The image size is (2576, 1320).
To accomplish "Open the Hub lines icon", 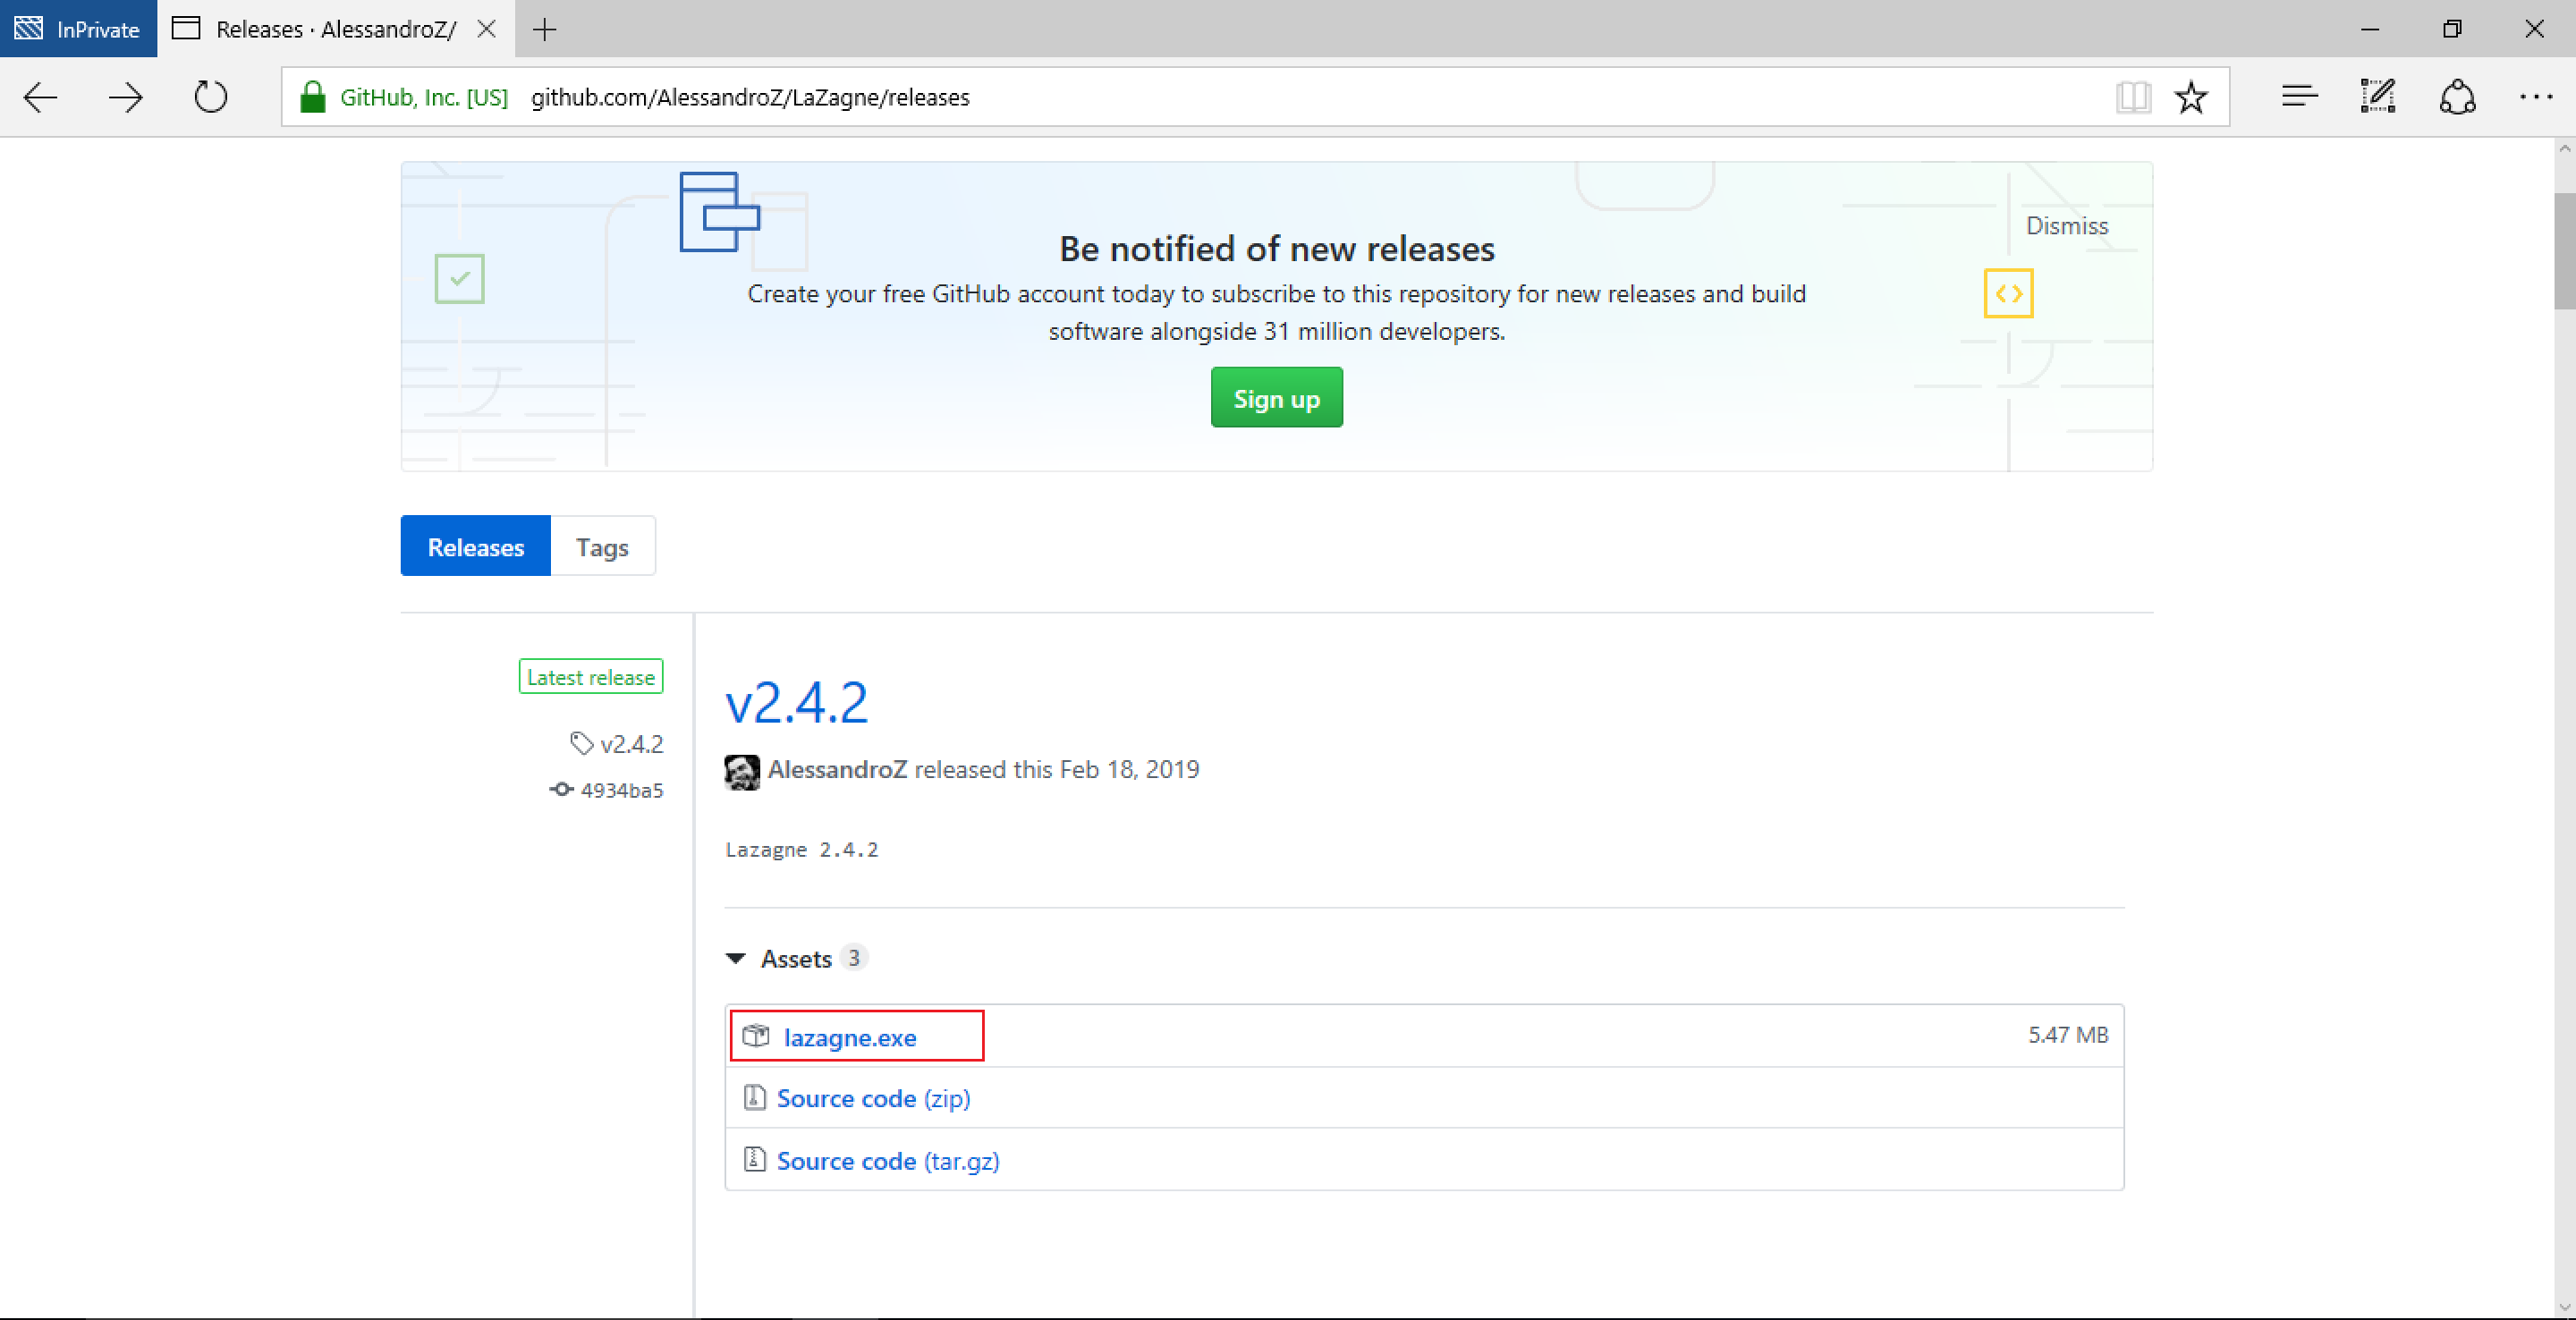I will (2299, 96).
